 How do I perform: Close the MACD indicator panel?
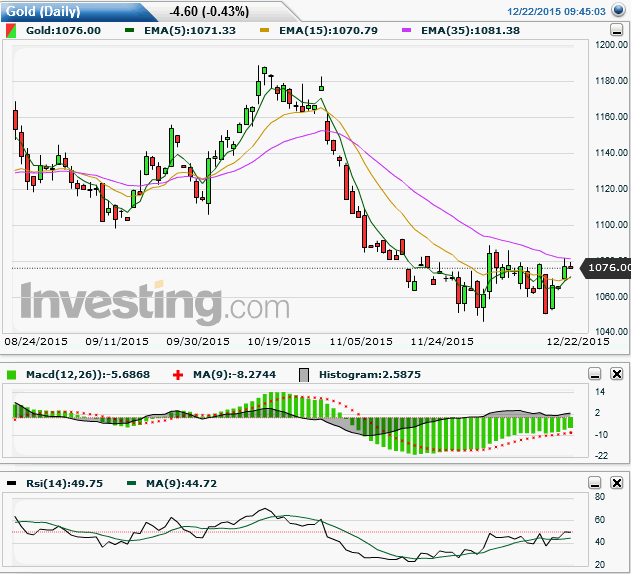pyautogui.click(x=617, y=374)
